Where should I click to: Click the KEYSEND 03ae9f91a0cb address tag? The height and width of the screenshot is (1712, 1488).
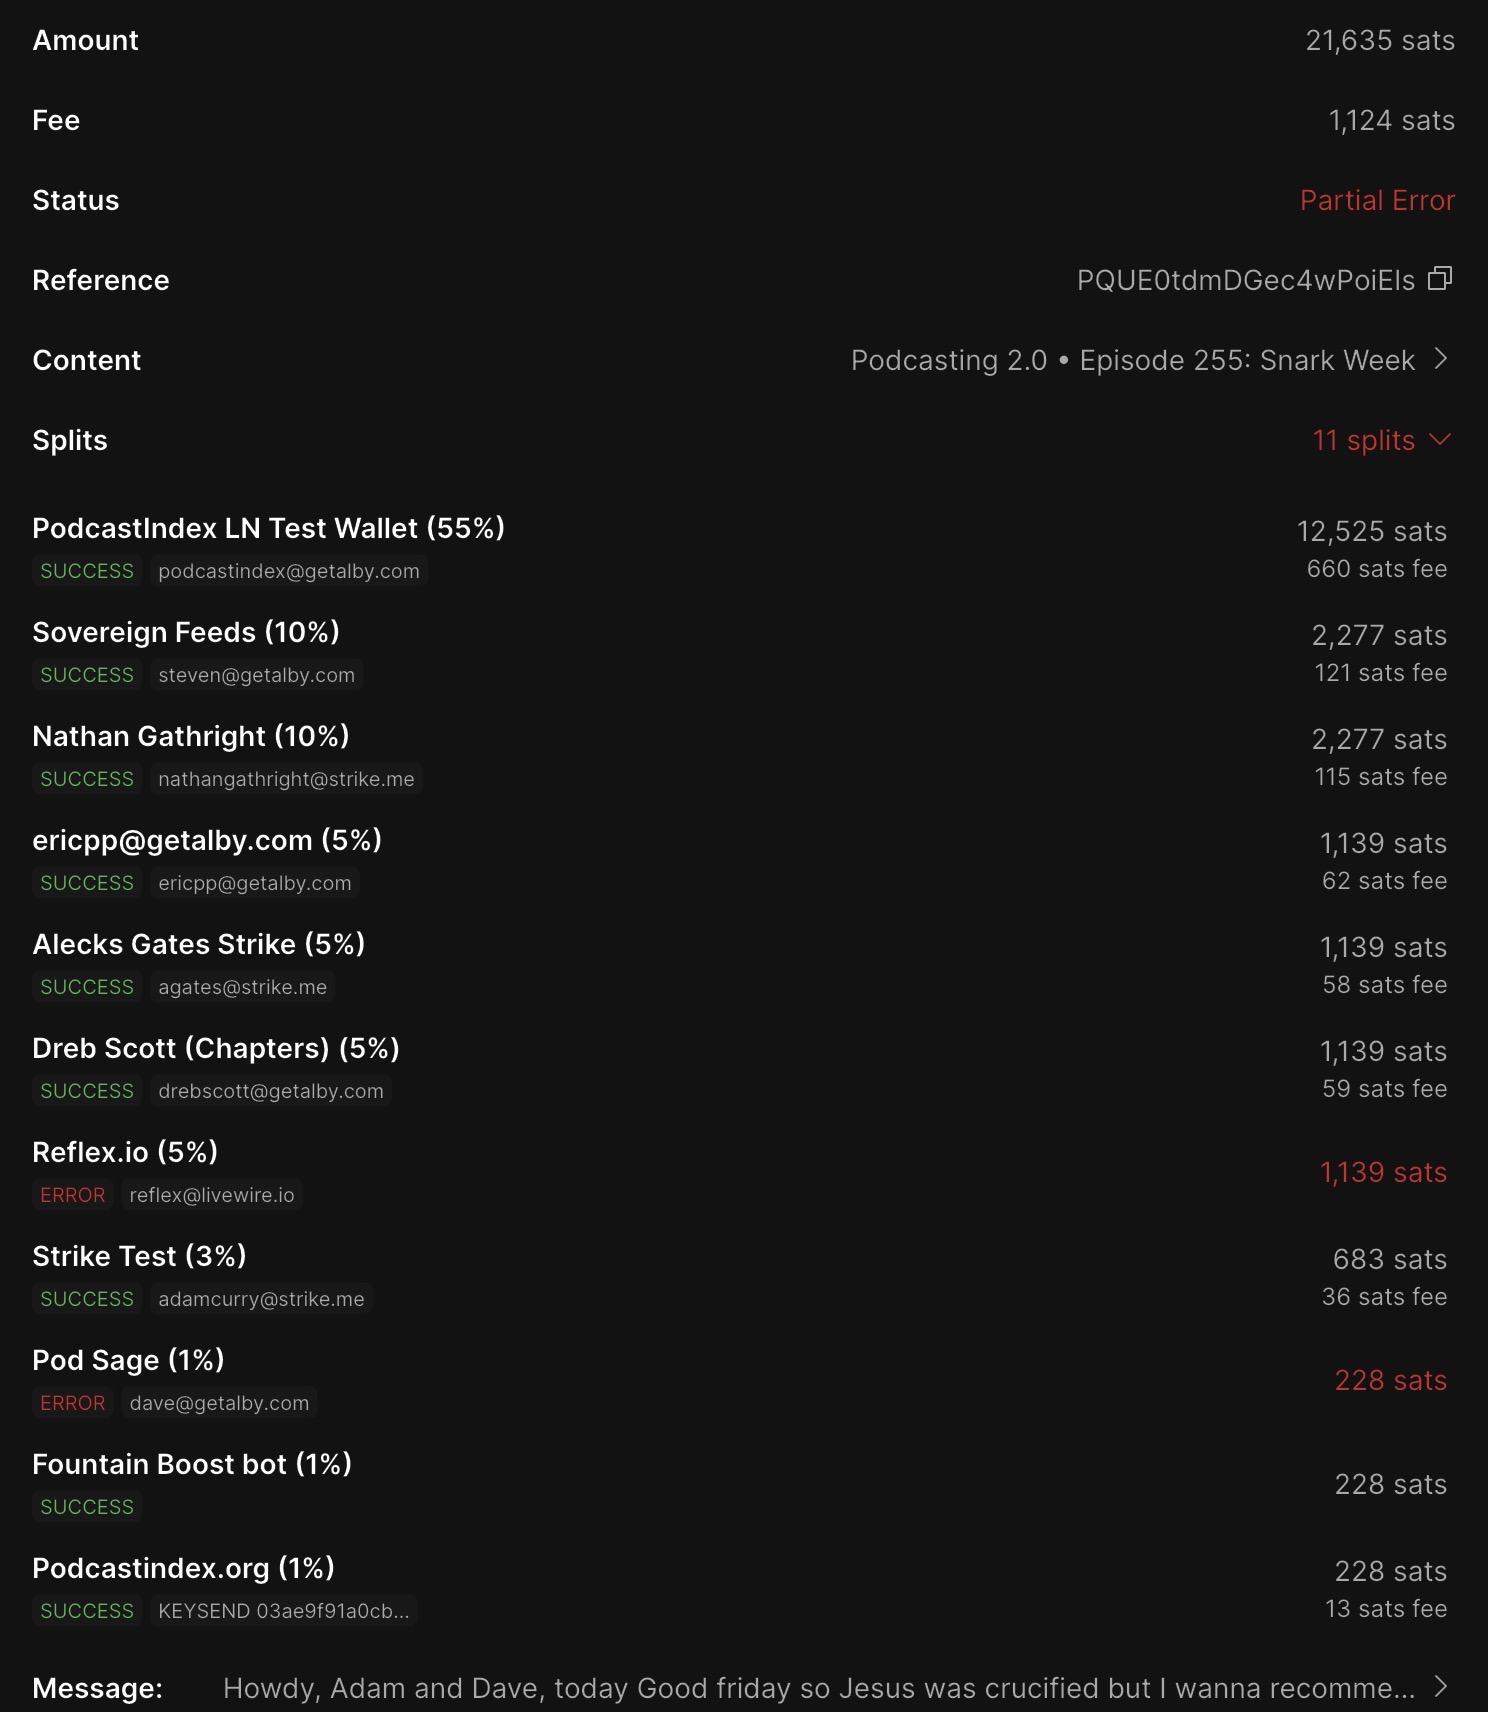coord(284,1611)
